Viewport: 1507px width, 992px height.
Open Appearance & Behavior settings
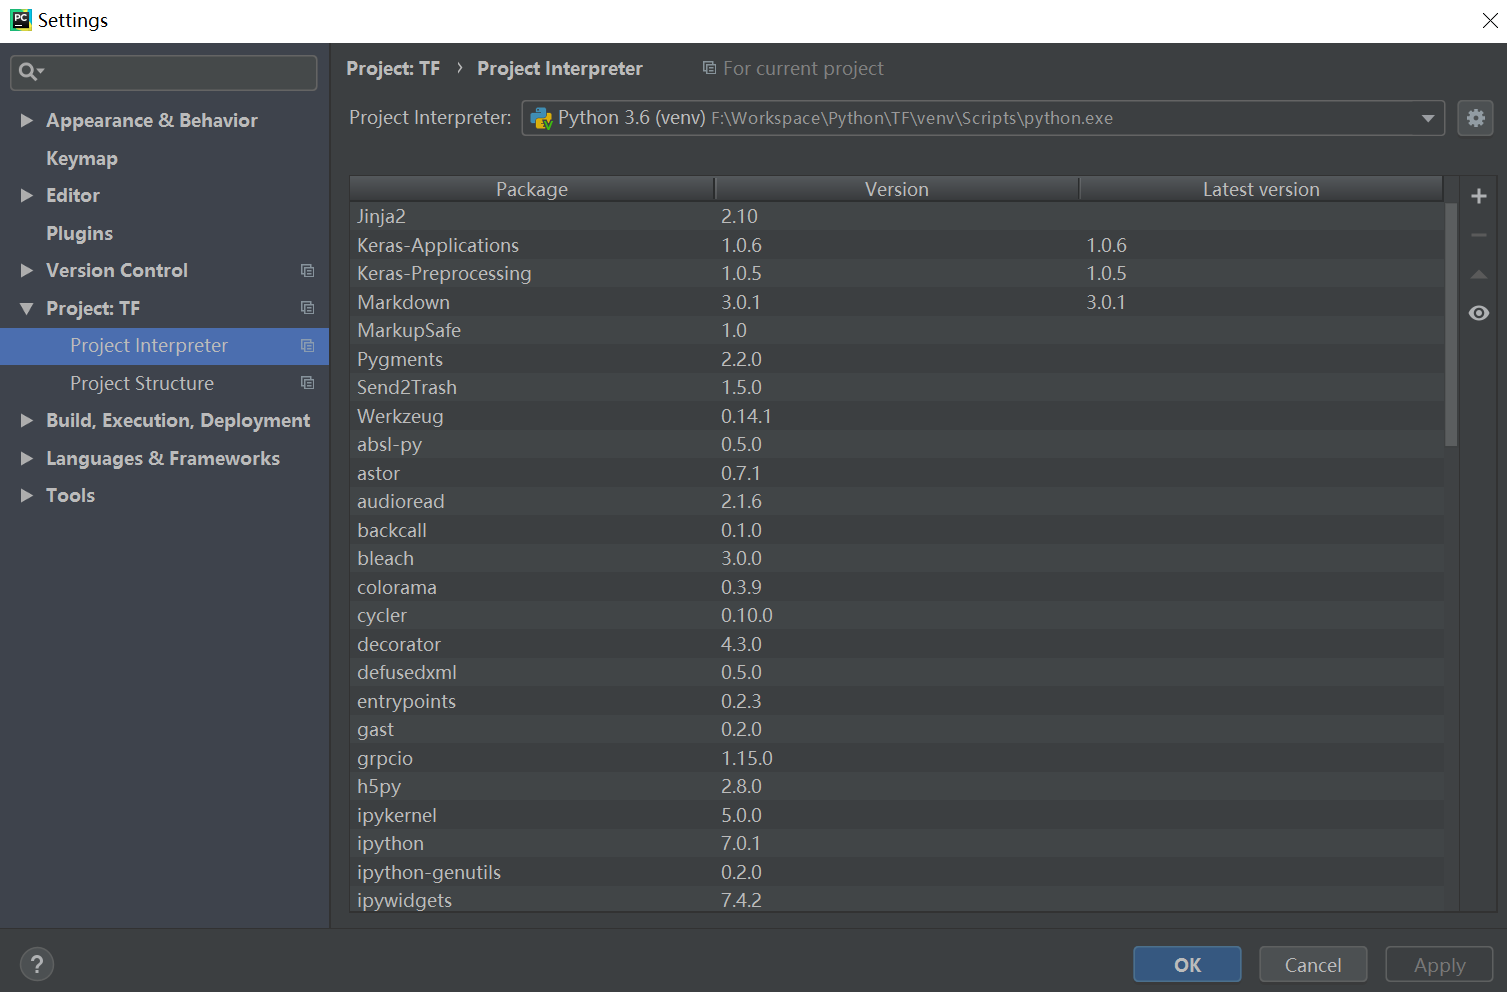(152, 120)
